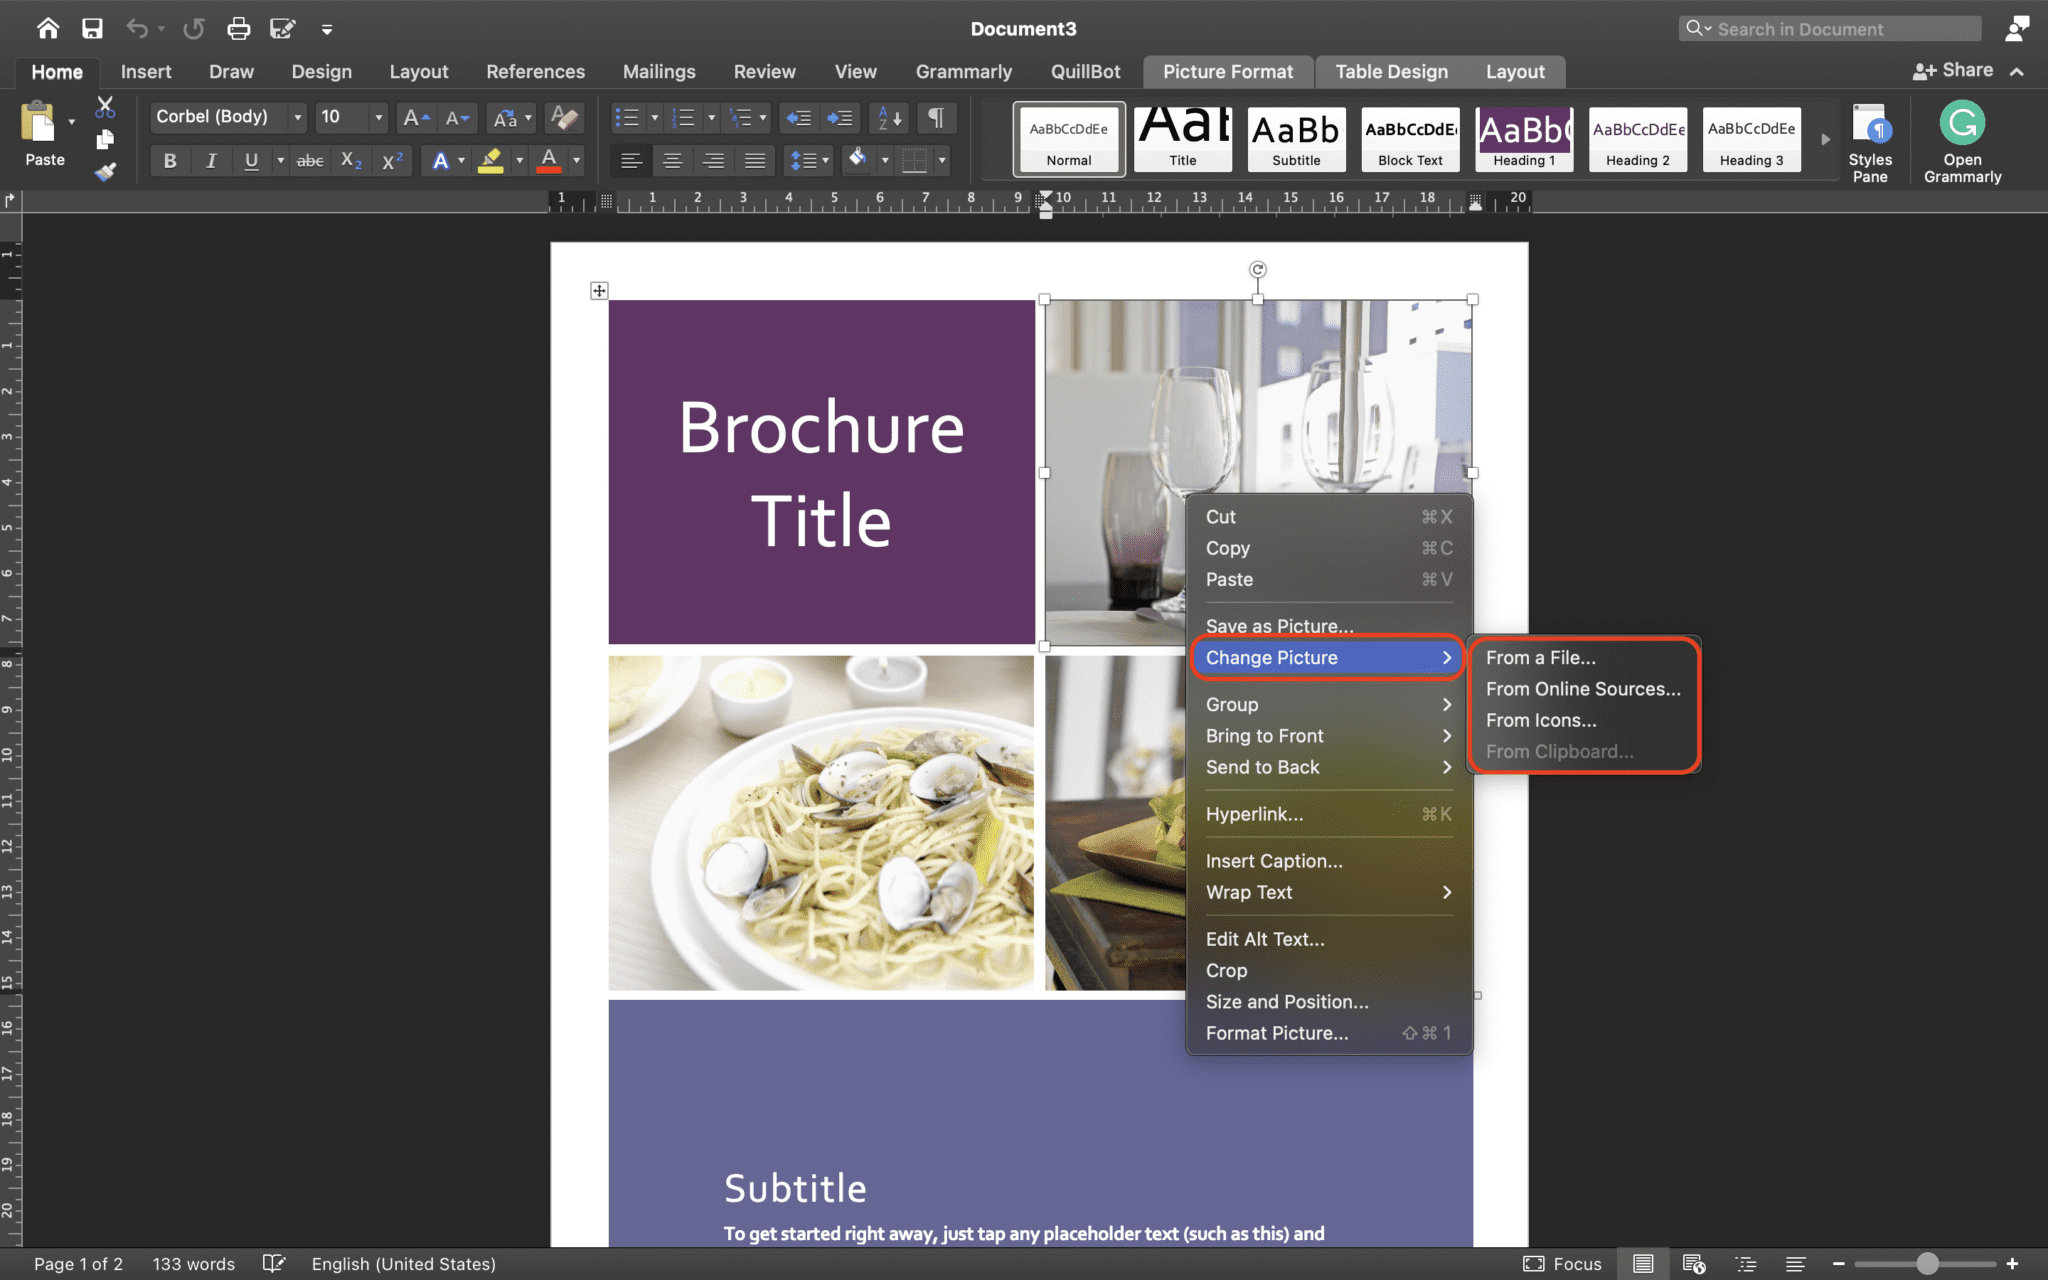Open the Format Painter tool
2048x1280 pixels.
pos(106,170)
